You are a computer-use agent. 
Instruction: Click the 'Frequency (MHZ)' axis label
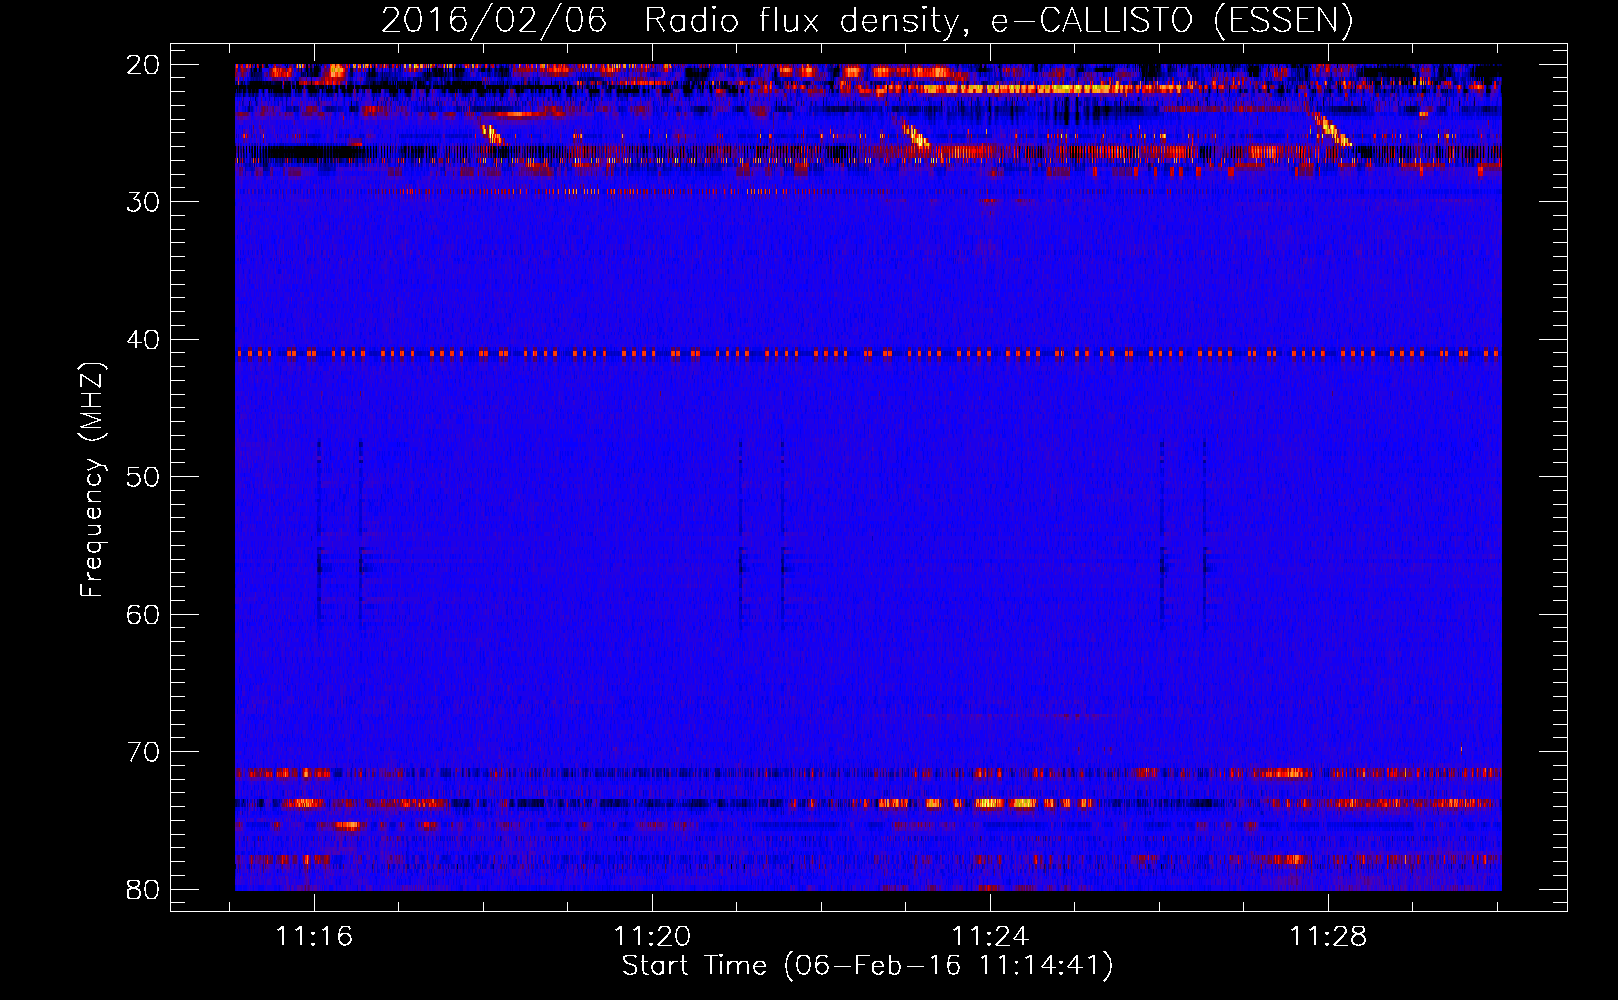tap(92, 480)
